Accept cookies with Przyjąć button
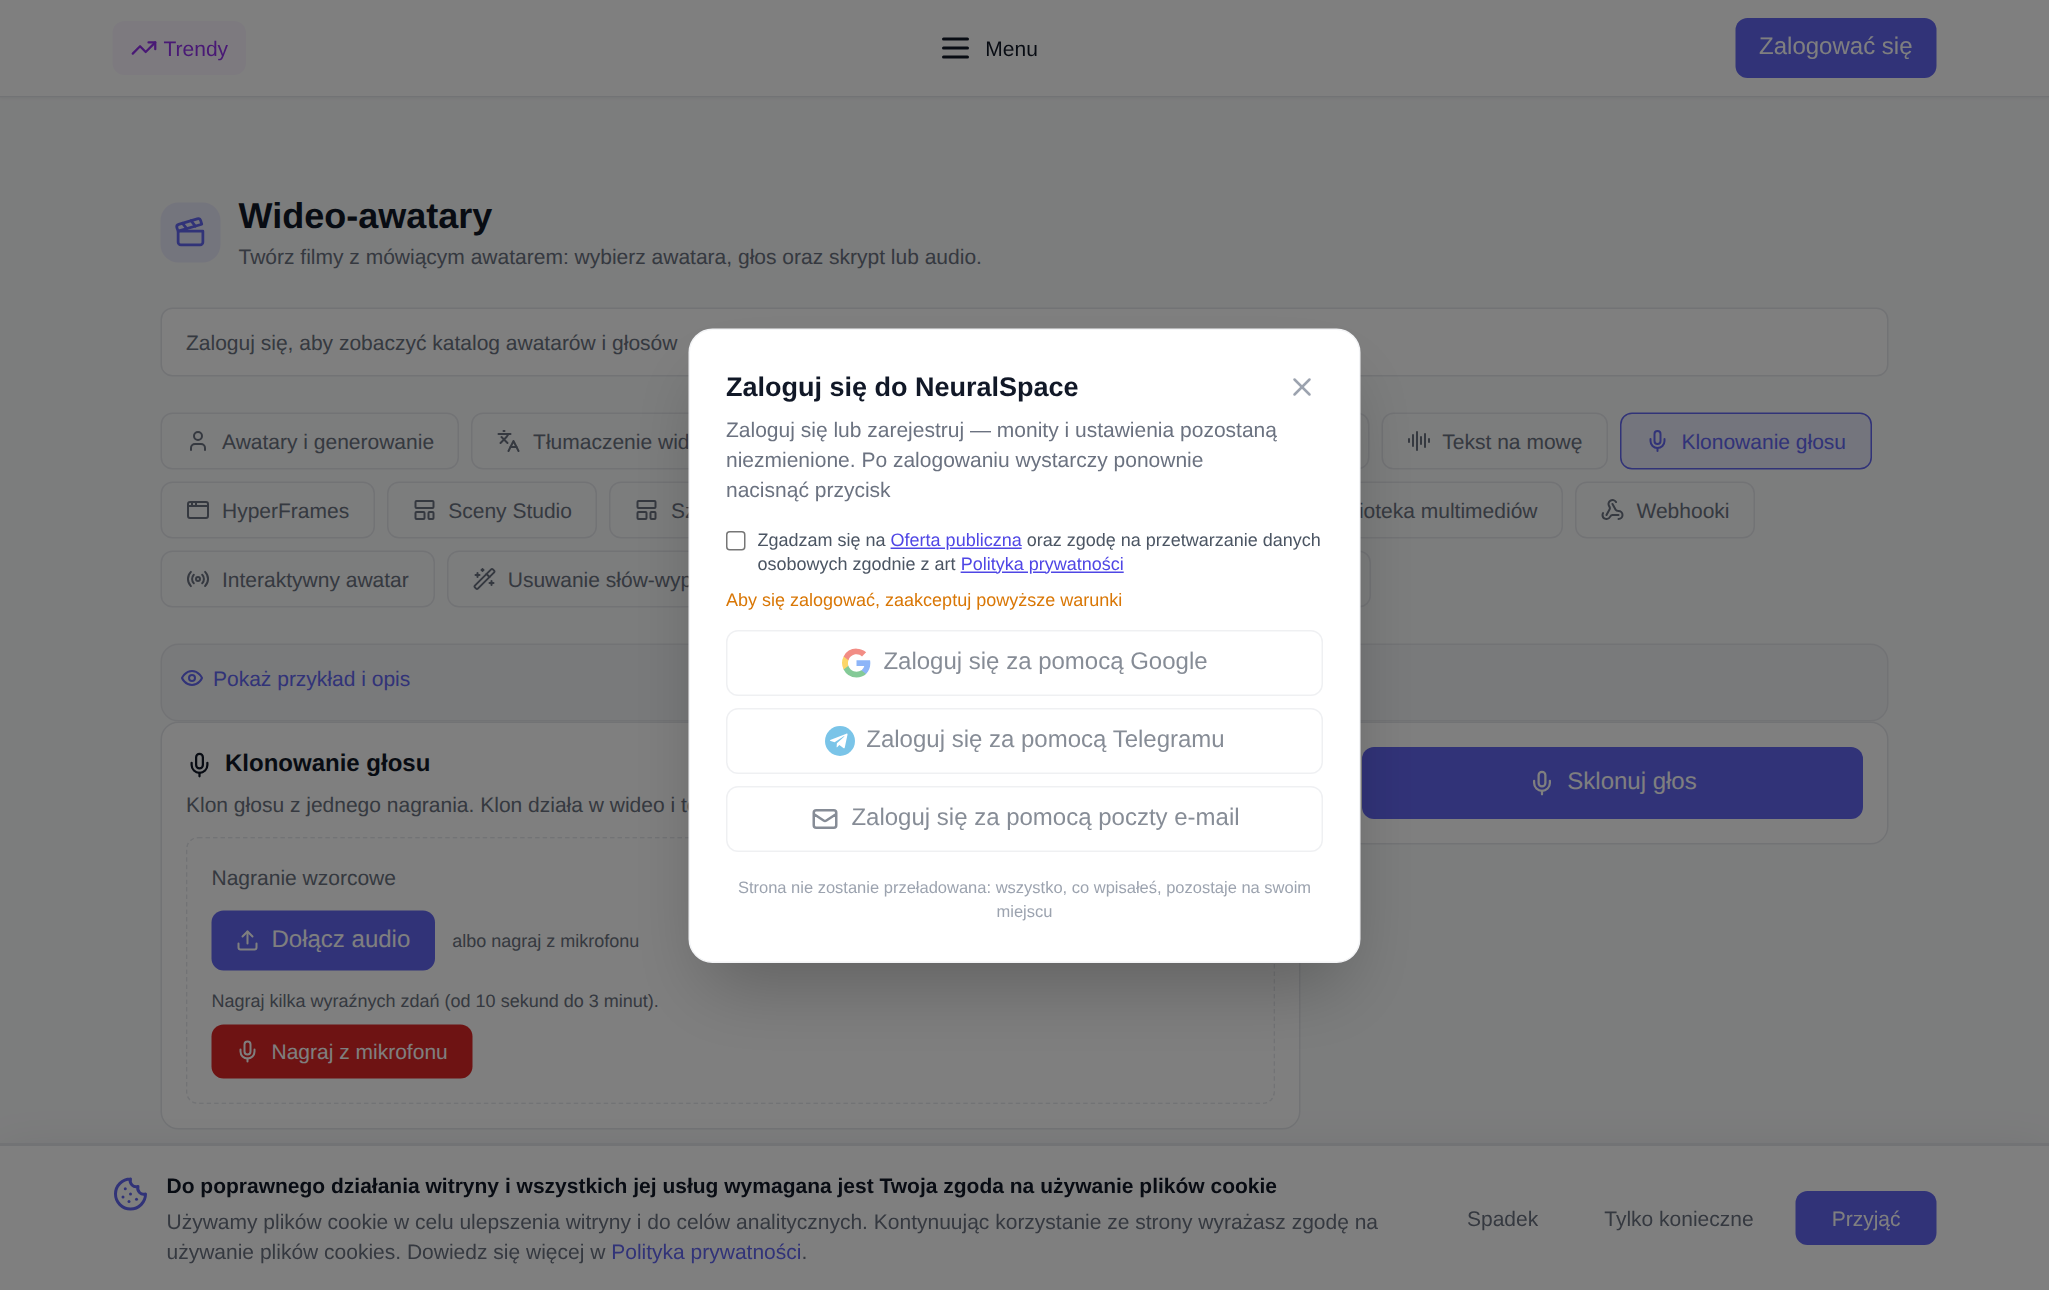 (1866, 1218)
